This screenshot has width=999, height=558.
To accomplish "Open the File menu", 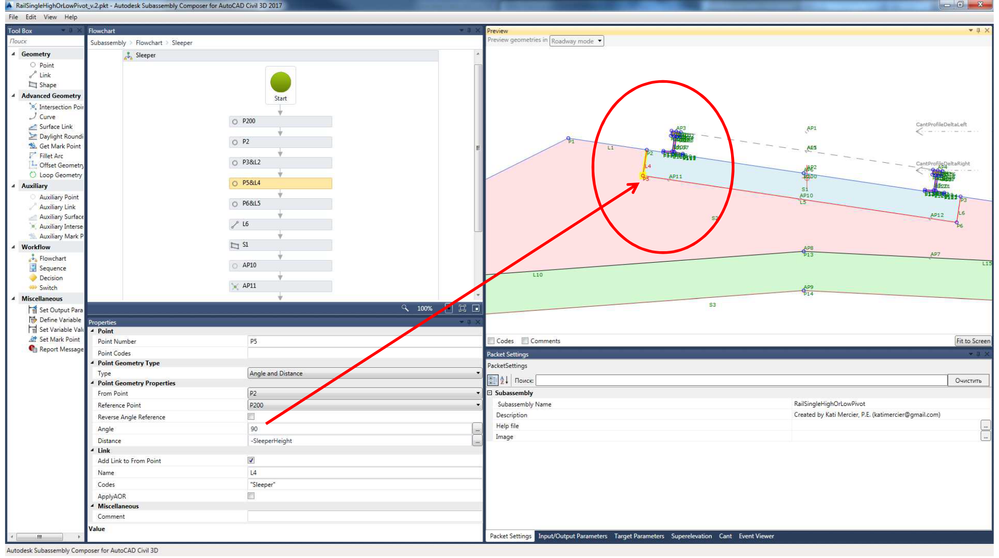I will (13, 17).
